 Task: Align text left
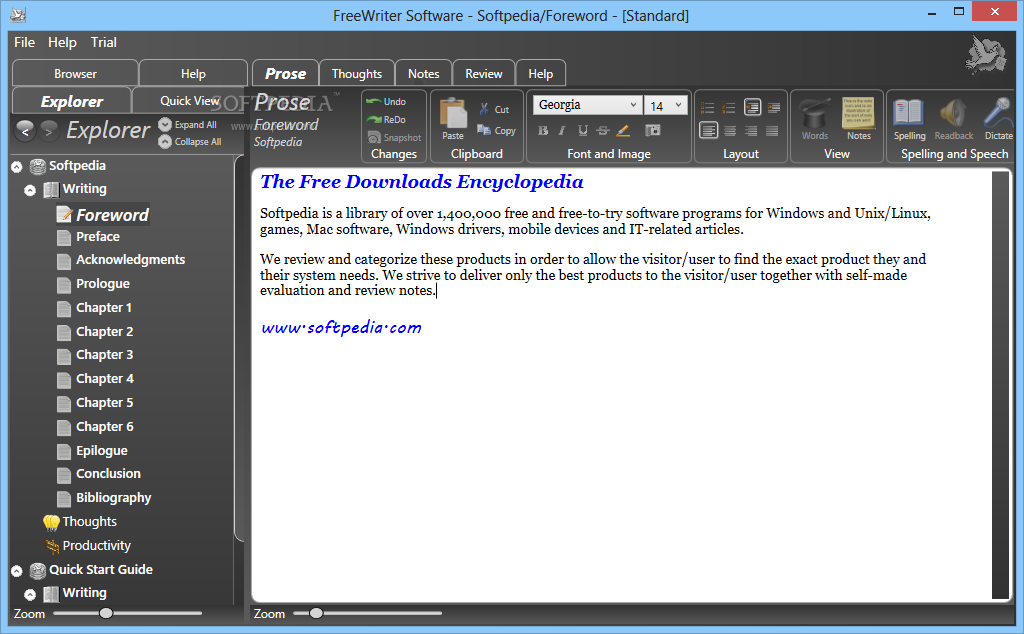click(709, 131)
